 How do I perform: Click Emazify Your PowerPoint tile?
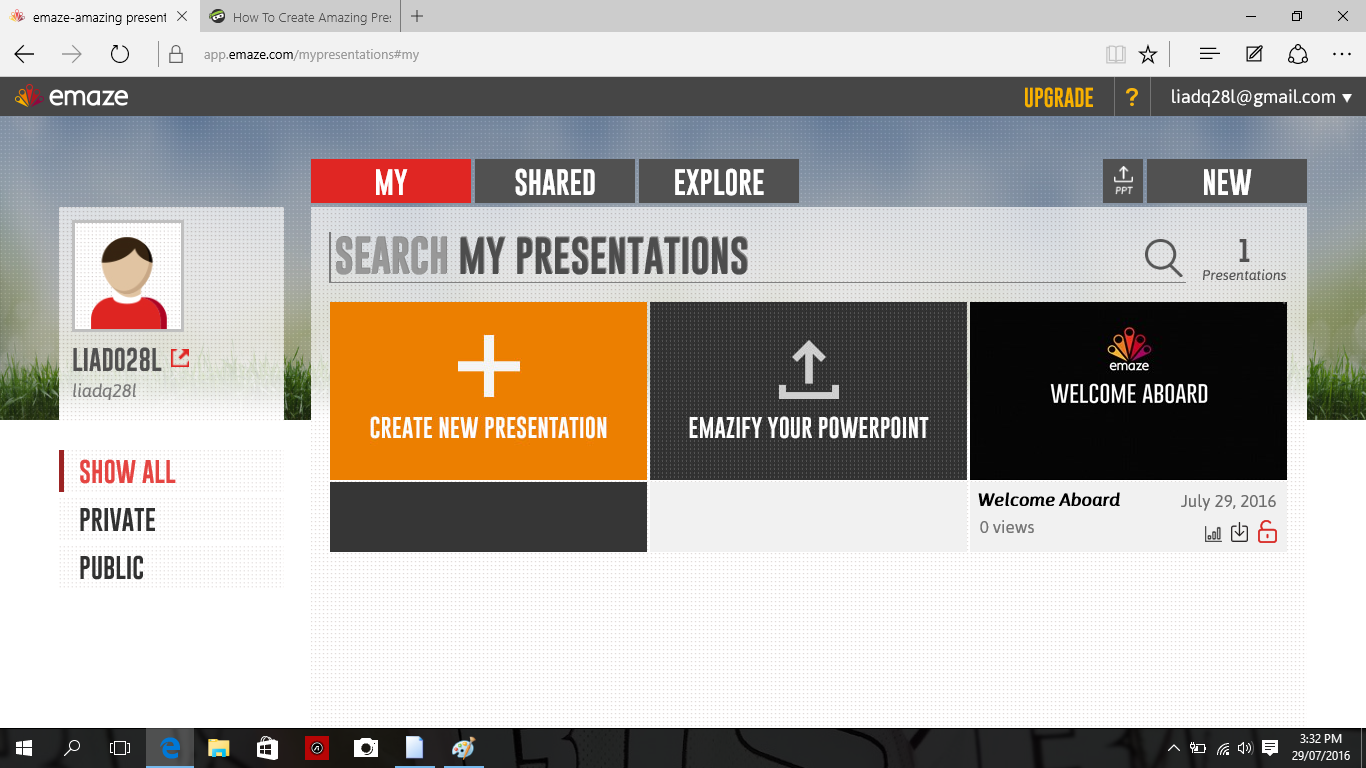808,391
